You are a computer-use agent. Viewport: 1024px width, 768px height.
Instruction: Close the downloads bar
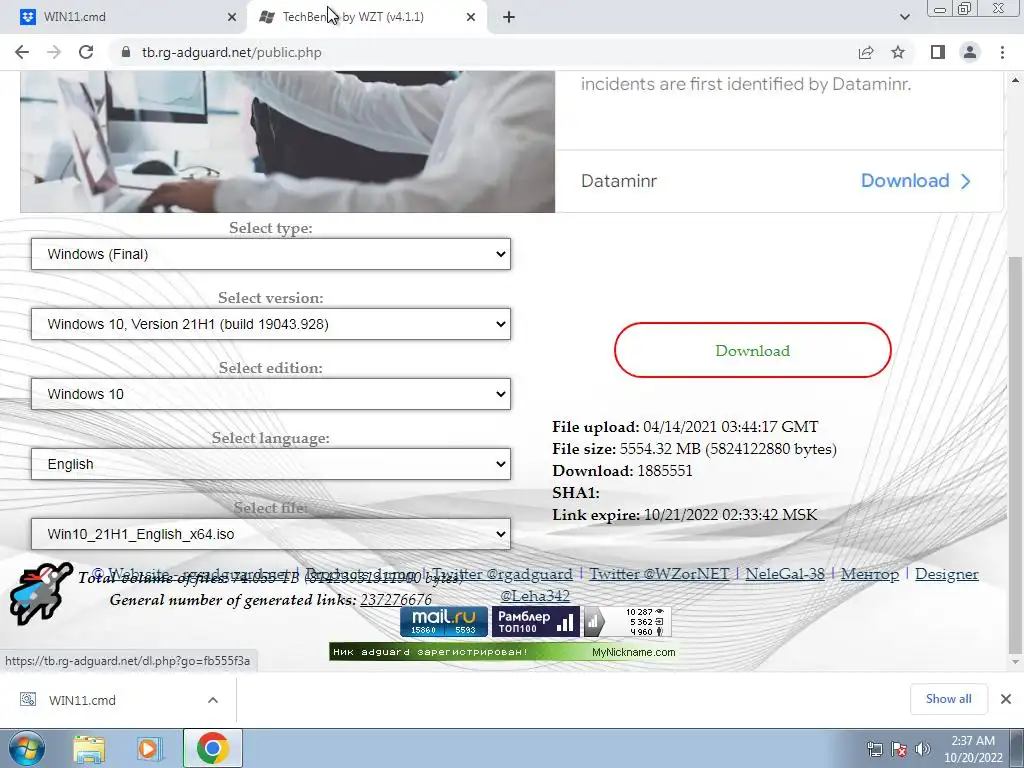[1006, 699]
